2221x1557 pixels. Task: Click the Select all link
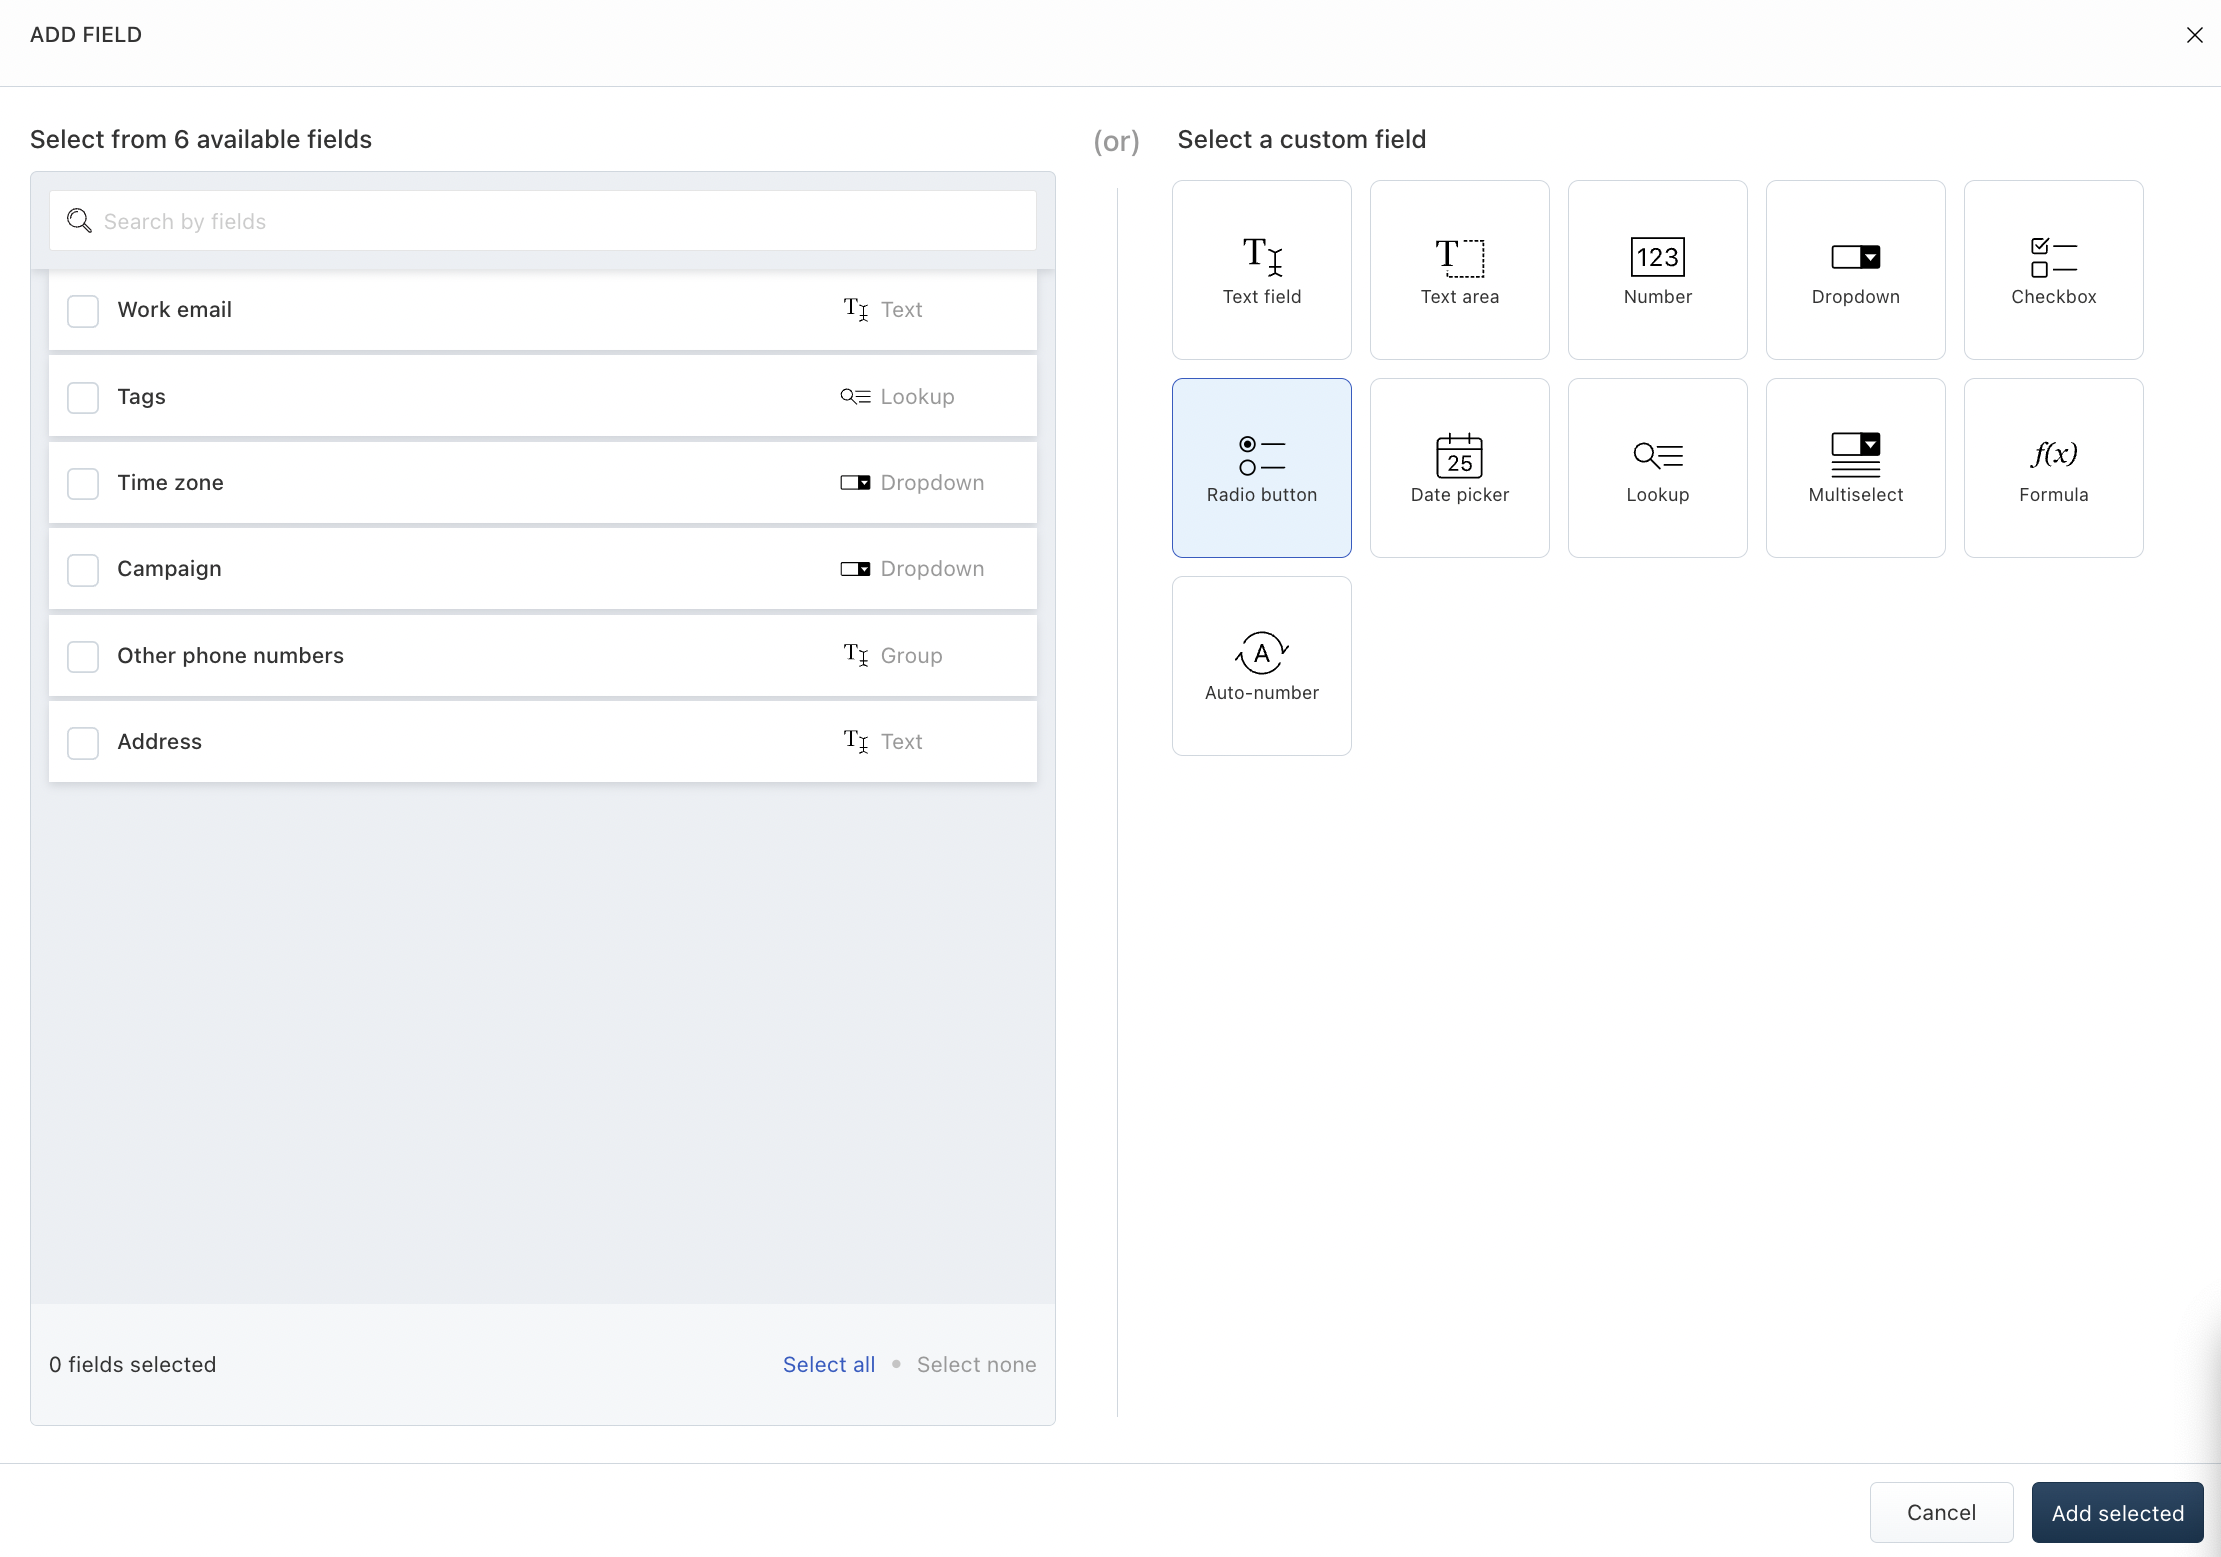[x=828, y=1365]
